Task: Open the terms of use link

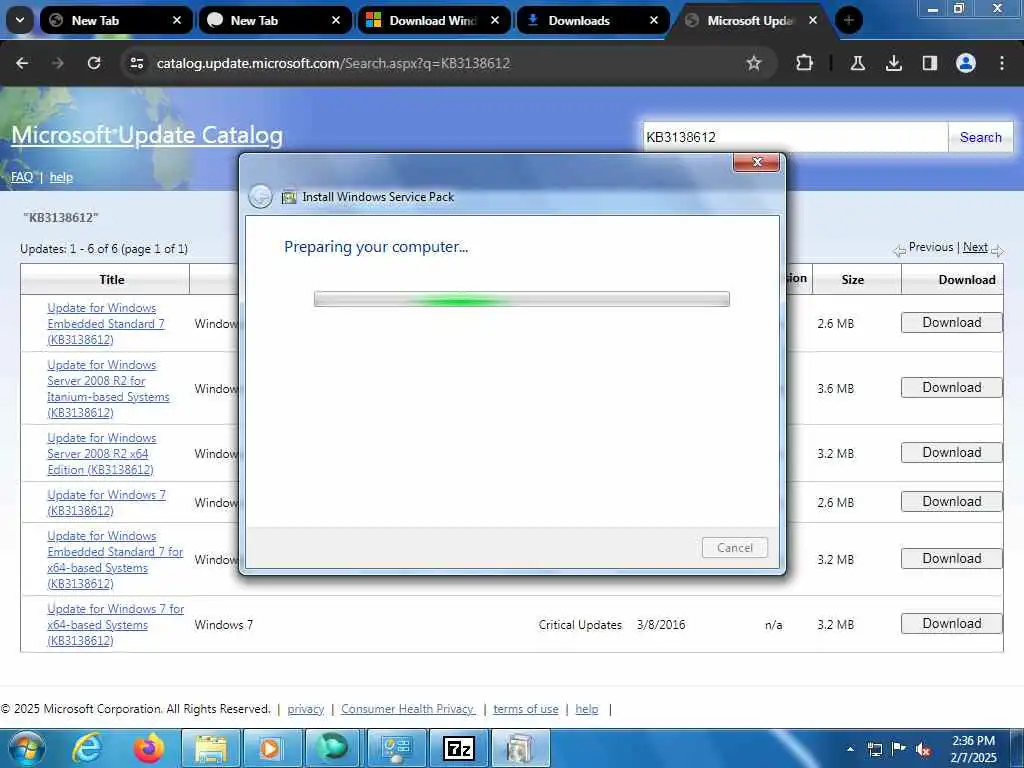Action: tap(526, 709)
